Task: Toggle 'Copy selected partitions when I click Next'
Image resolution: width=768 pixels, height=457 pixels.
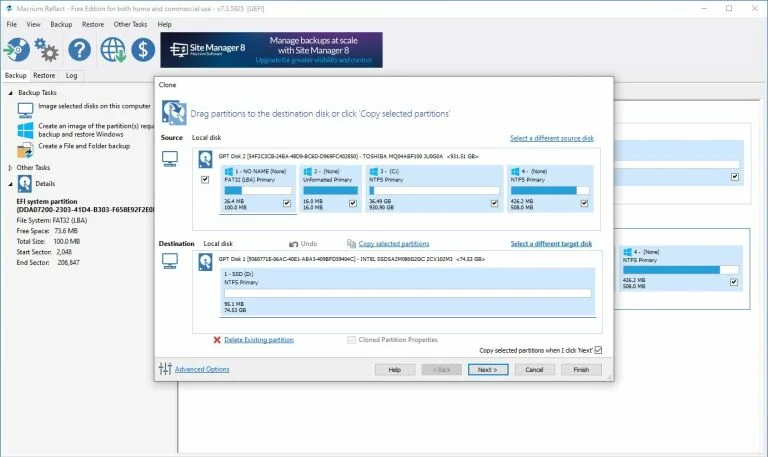Action: click(598, 350)
